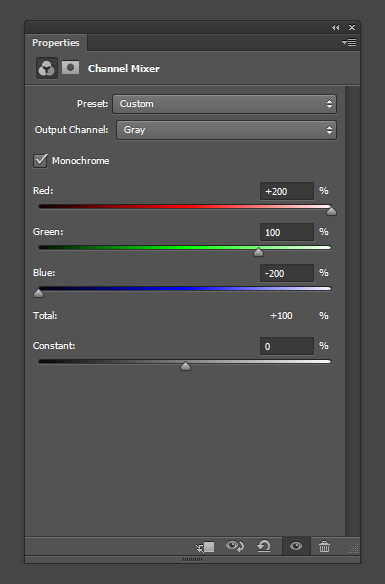Click the Constant slider handle
Image resolution: width=385 pixels, height=584 pixels.
click(185, 366)
